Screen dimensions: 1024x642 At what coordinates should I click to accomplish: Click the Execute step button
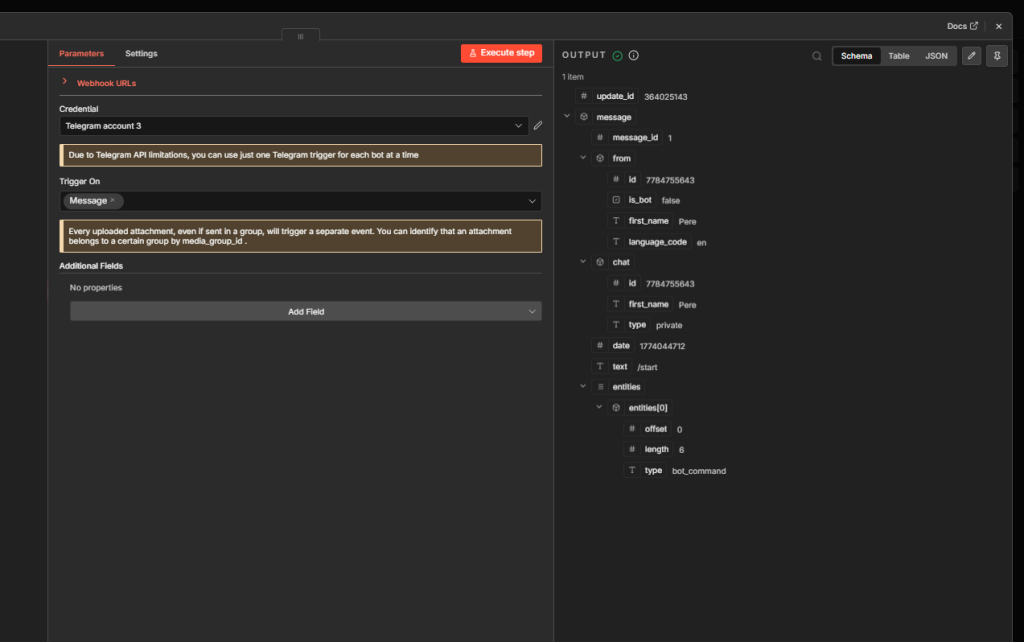click(x=499, y=53)
